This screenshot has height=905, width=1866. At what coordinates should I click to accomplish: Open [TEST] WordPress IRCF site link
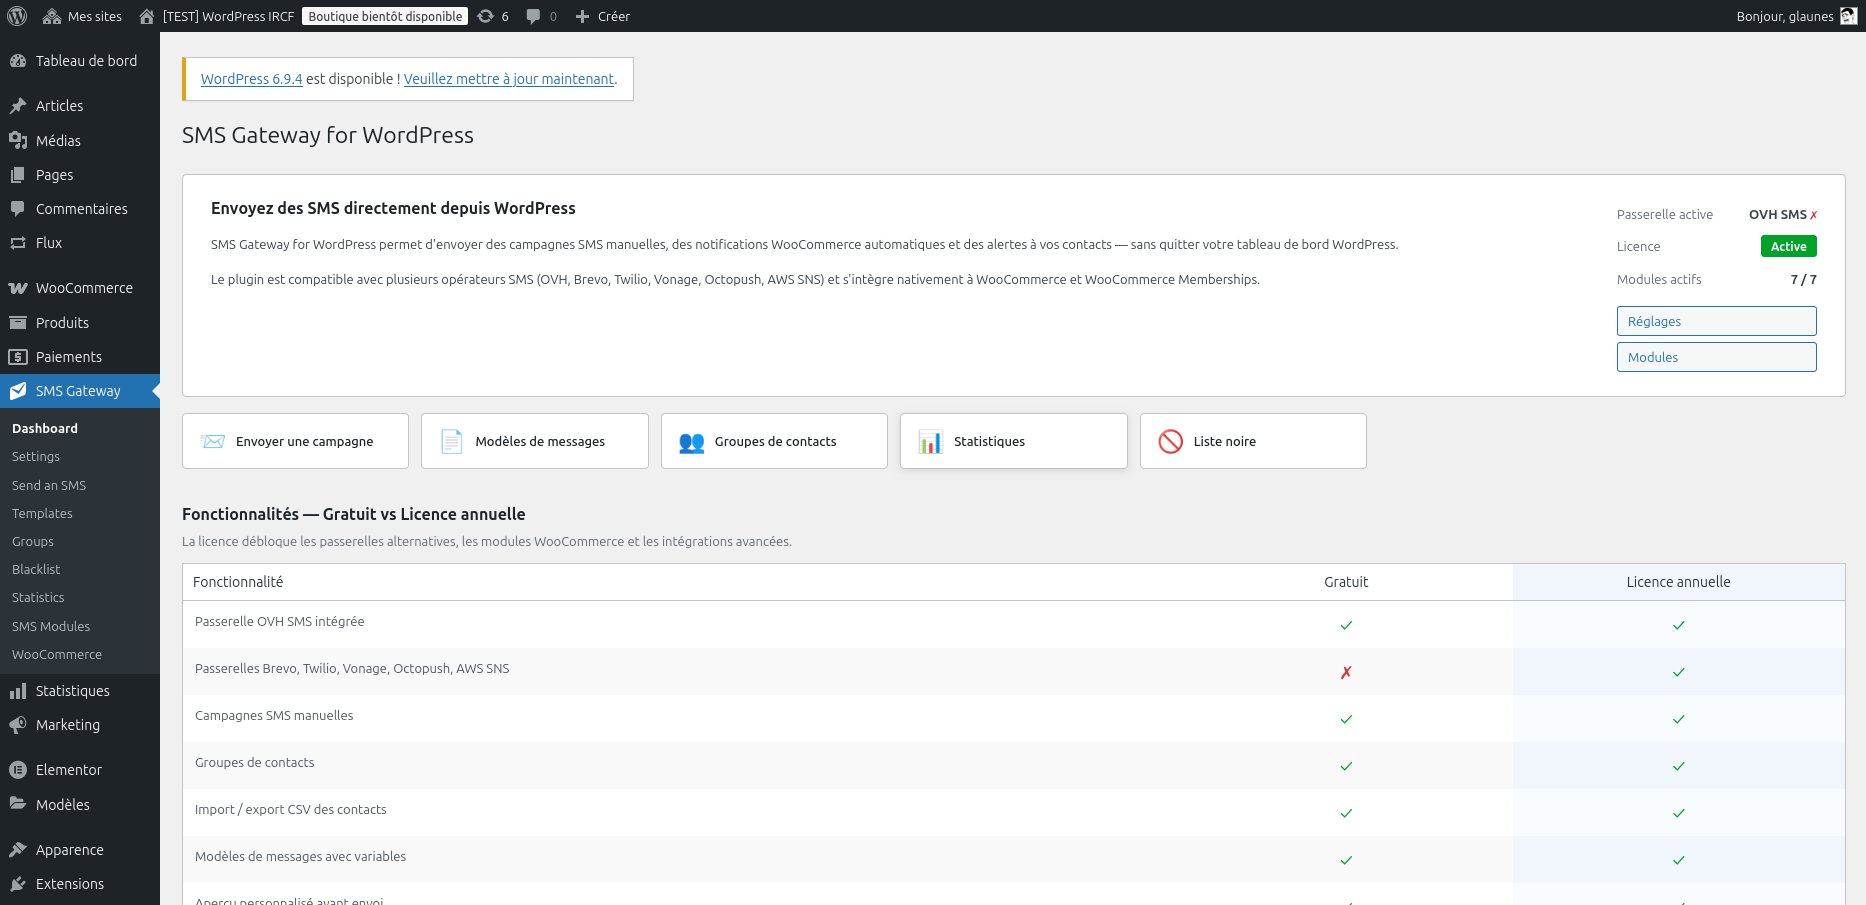point(218,16)
